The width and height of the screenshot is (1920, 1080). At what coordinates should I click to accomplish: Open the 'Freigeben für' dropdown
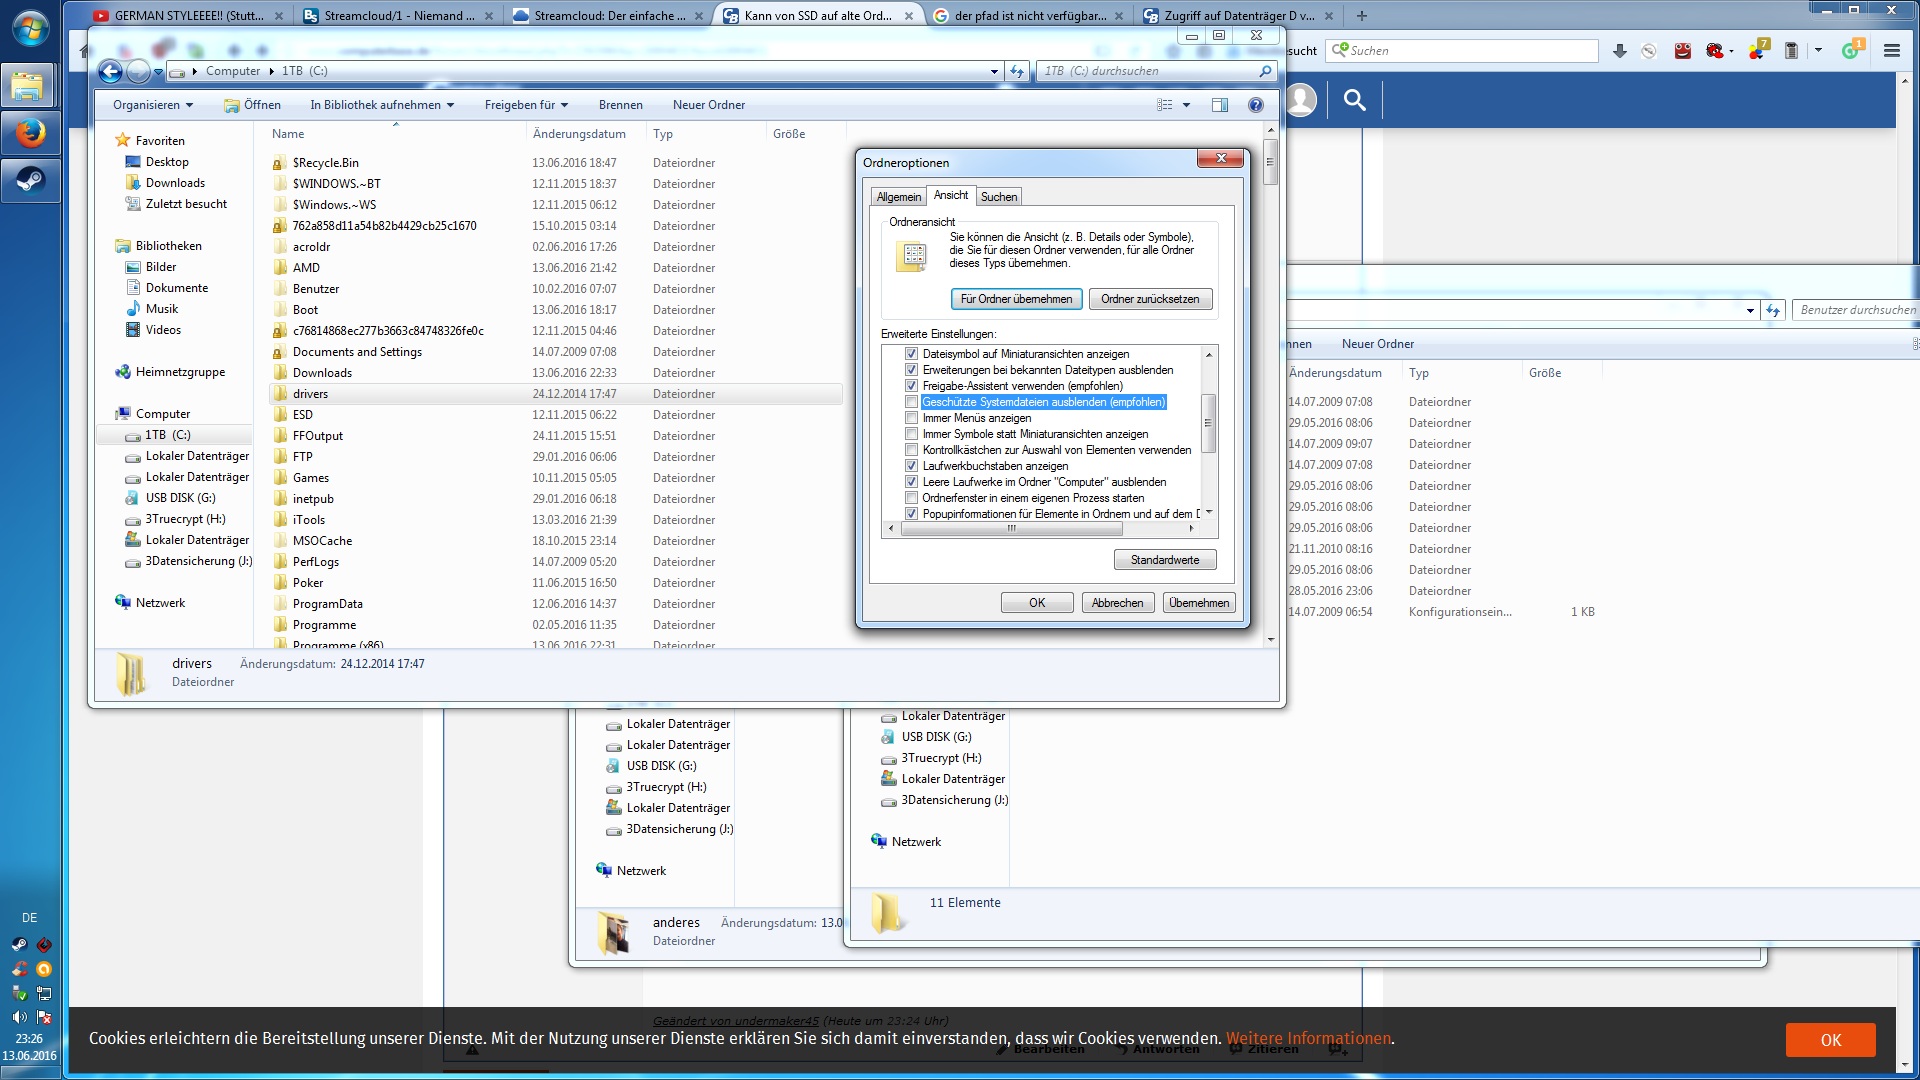pyautogui.click(x=526, y=105)
